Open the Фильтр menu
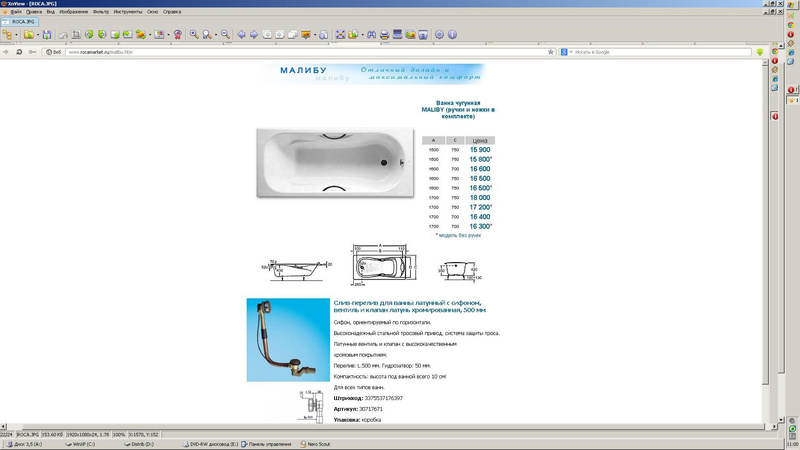 [x=101, y=12]
